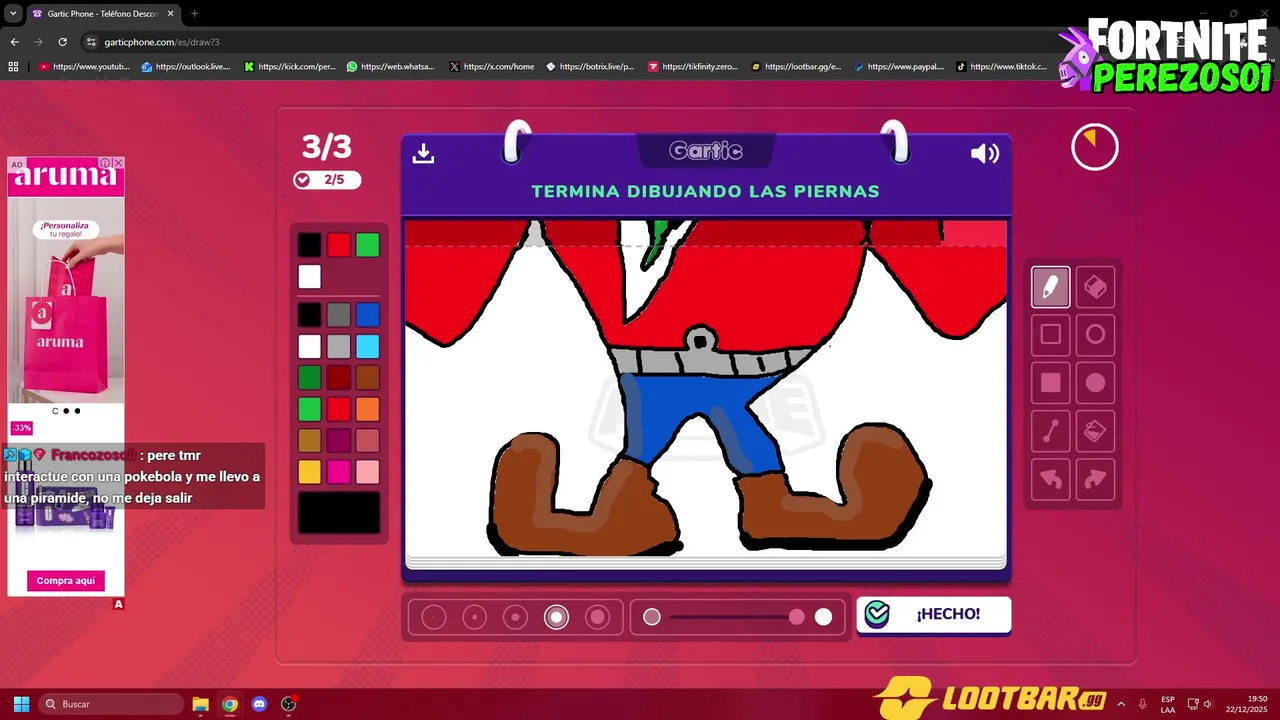Select the middle brush size

pos(515,617)
